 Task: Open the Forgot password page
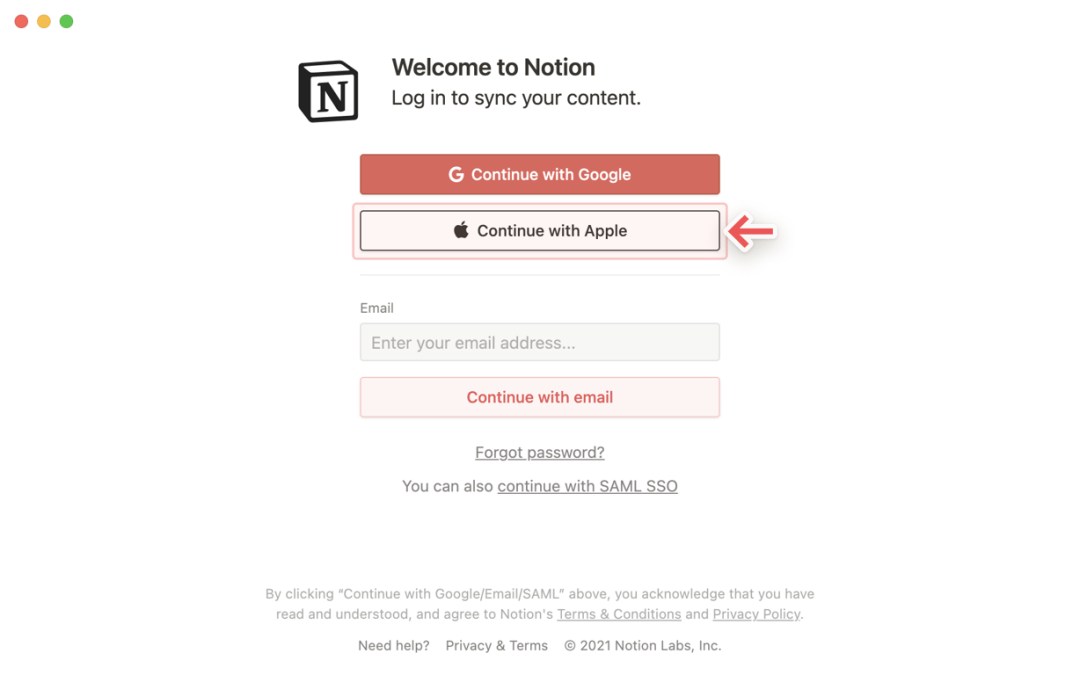540,452
